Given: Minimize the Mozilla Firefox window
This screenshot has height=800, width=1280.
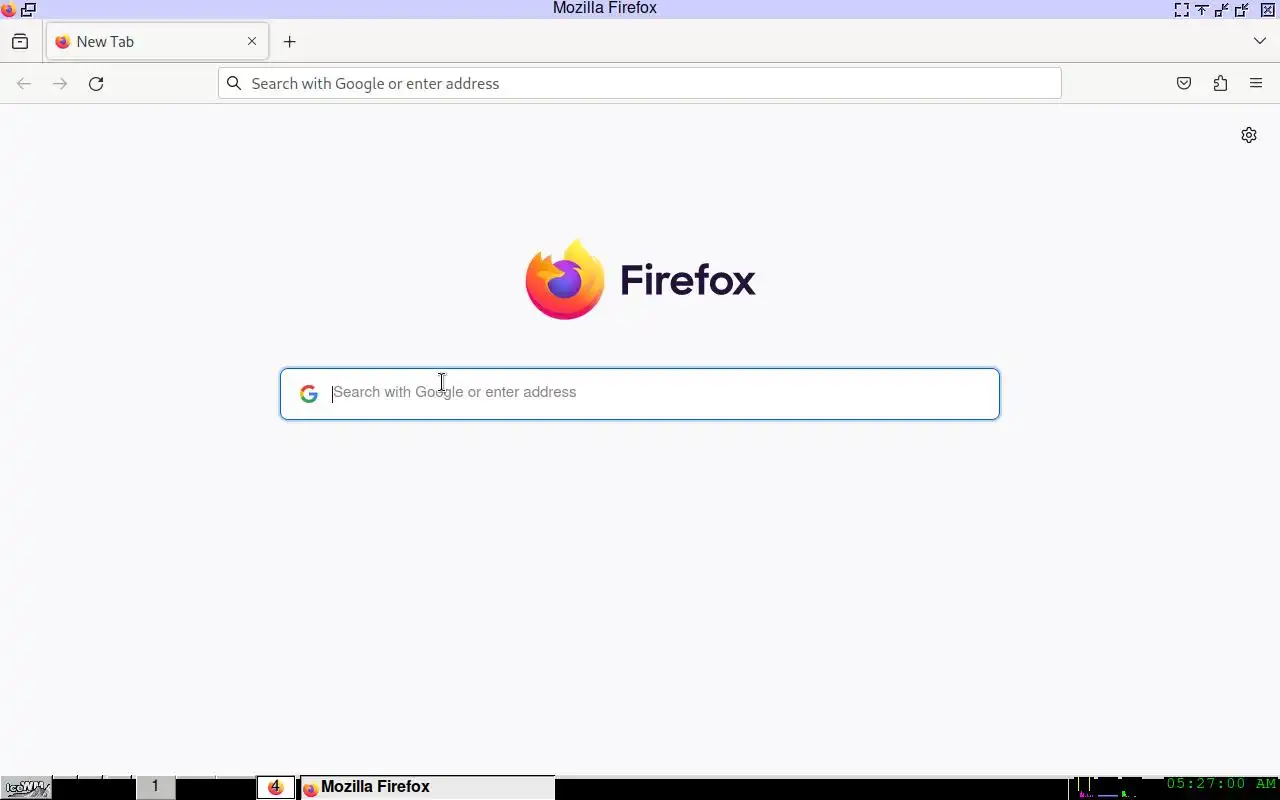Looking at the screenshot, I should [x=1222, y=9].
